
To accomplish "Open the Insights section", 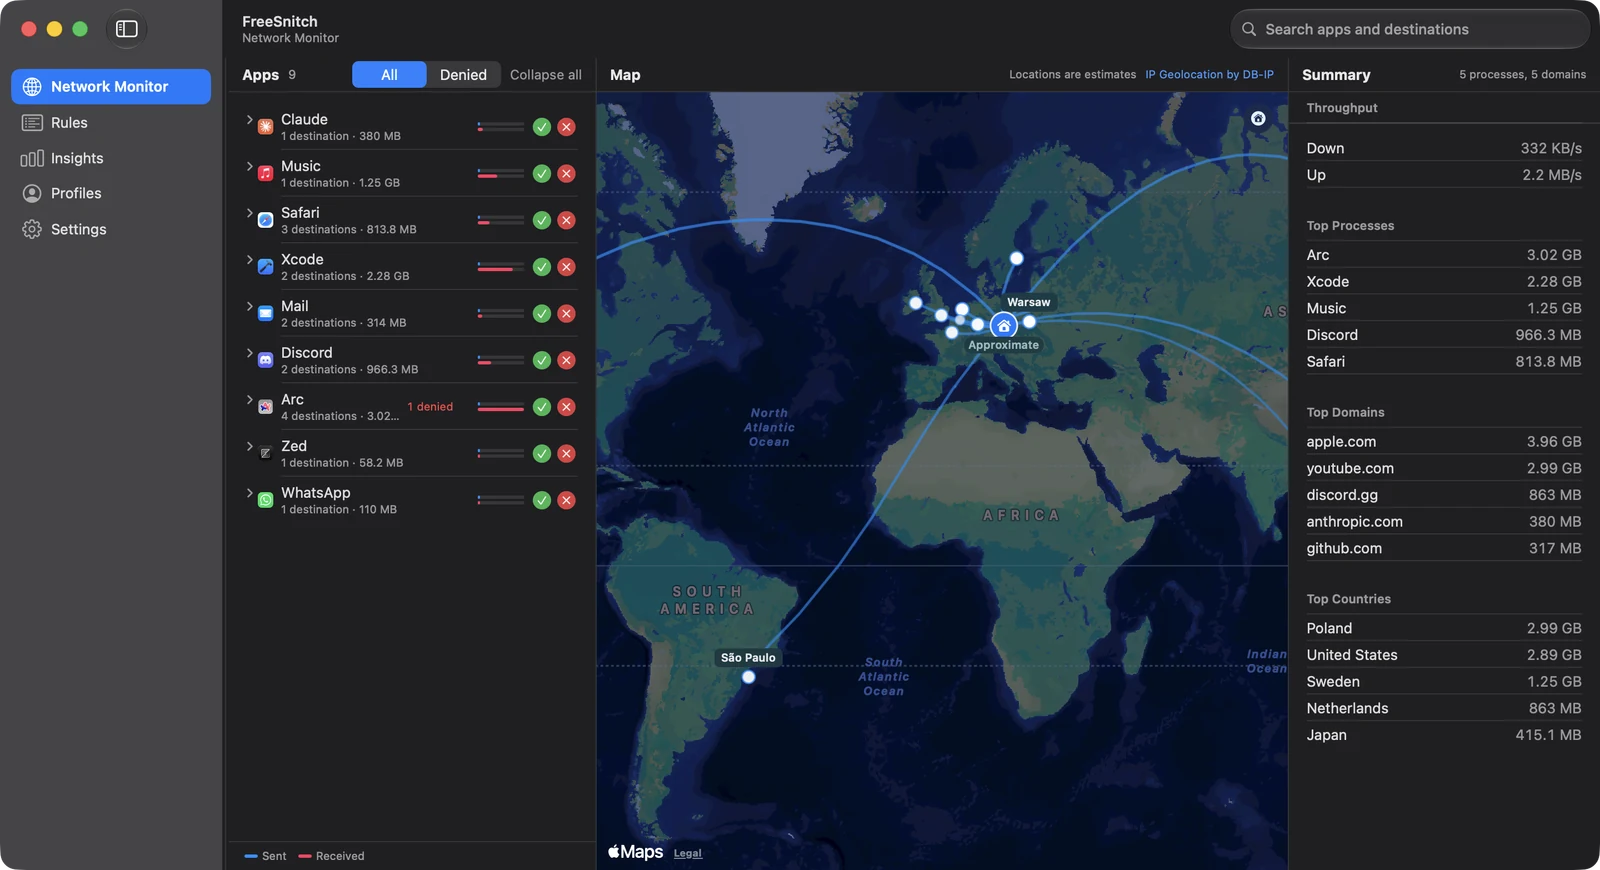I will click(111, 158).
